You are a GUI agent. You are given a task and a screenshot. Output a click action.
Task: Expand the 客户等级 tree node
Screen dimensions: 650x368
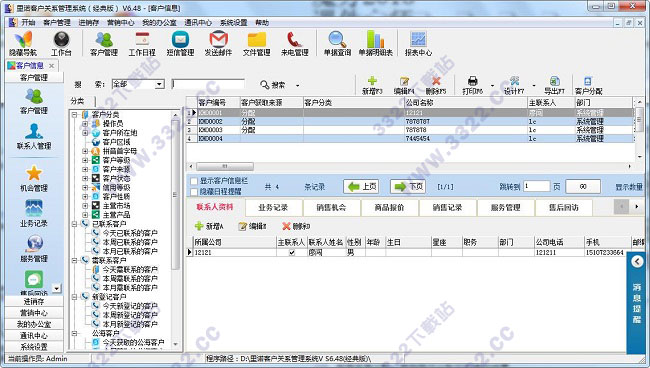[85, 160]
